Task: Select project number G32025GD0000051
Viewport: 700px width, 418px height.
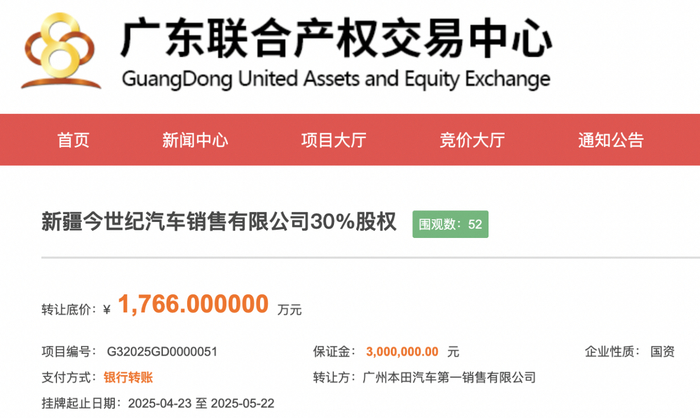Action: (161, 352)
